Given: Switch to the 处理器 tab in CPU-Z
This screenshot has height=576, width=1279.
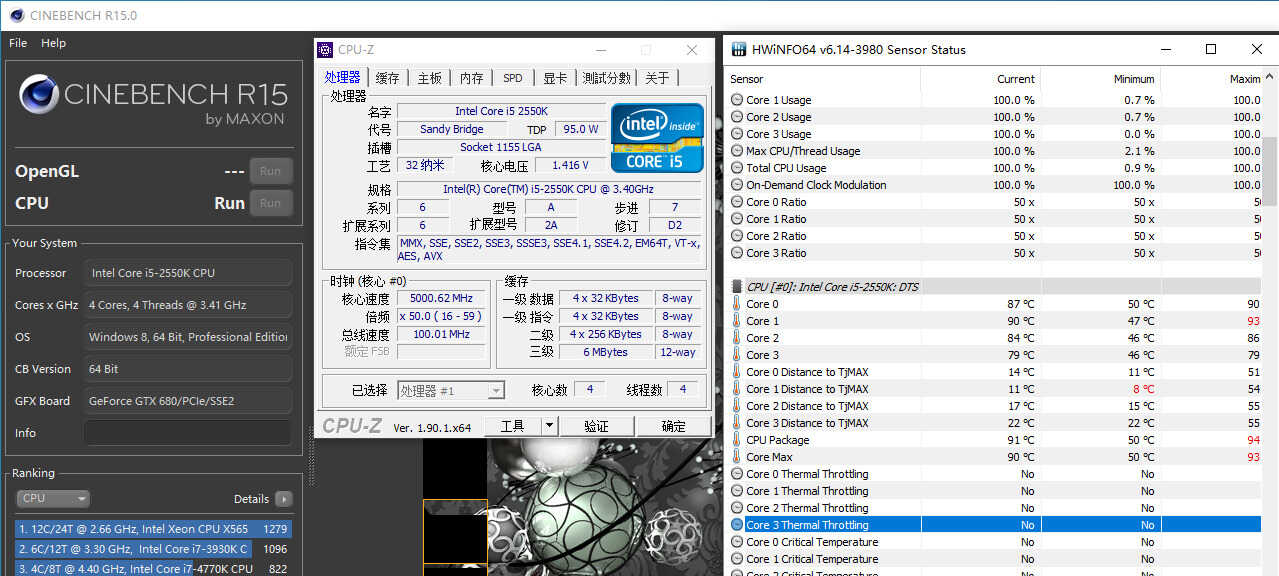Looking at the screenshot, I should tap(343, 78).
